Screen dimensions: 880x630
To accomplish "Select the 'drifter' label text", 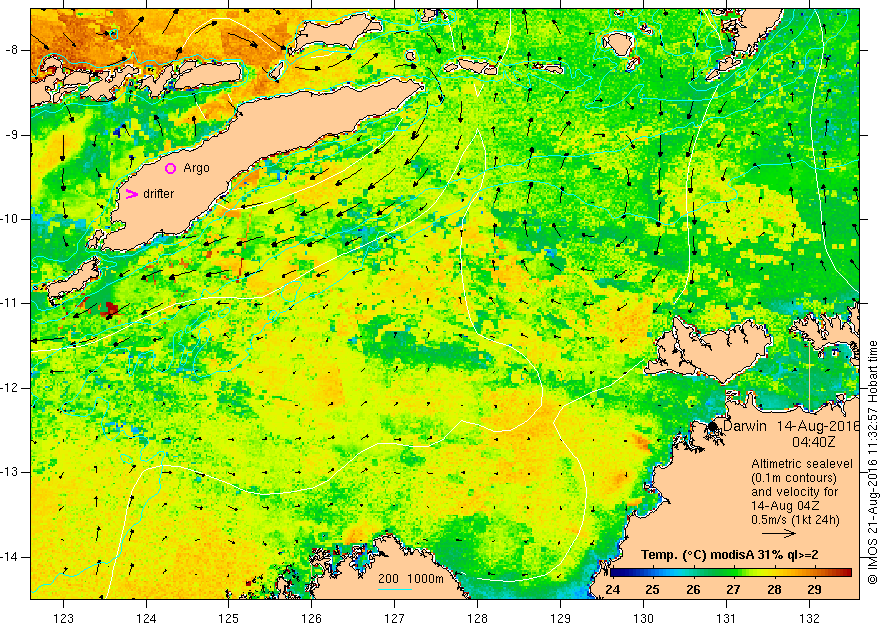I will [x=159, y=194].
